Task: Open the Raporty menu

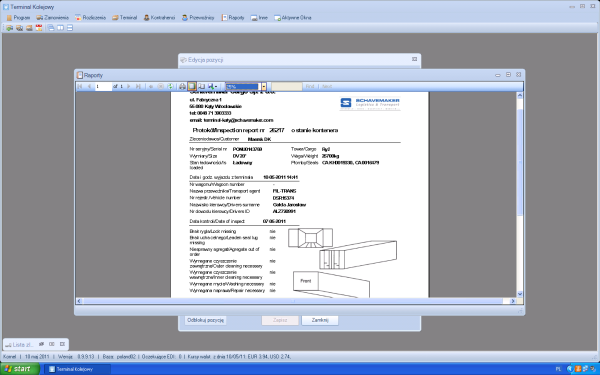Action: click(233, 18)
